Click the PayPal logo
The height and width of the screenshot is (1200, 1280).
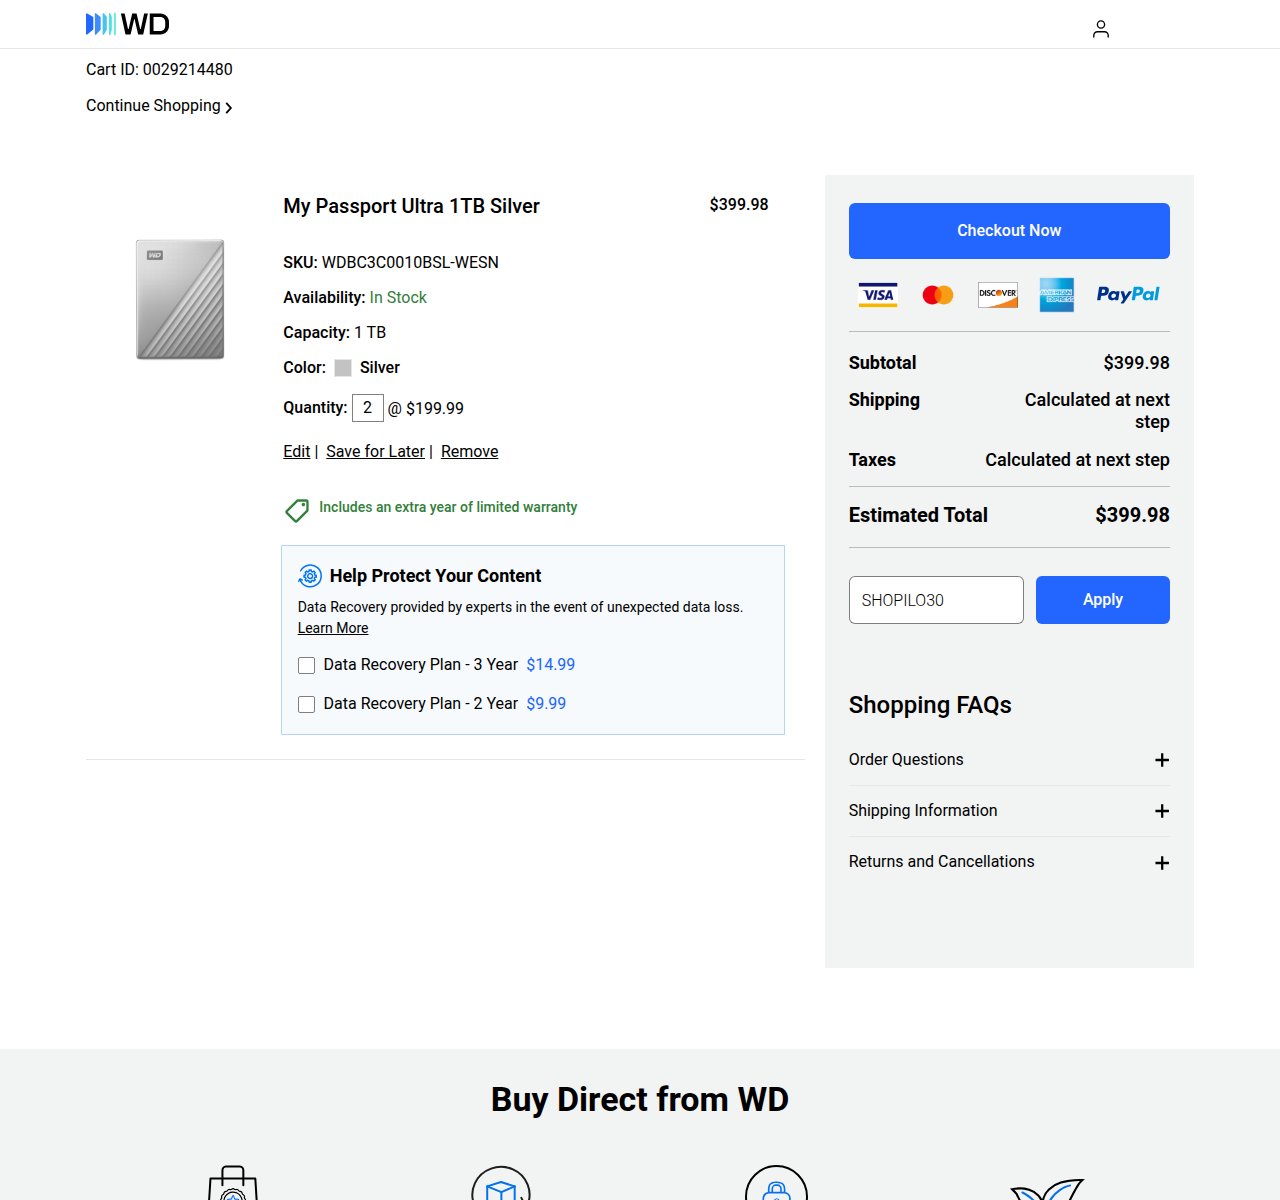pos(1128,294)
